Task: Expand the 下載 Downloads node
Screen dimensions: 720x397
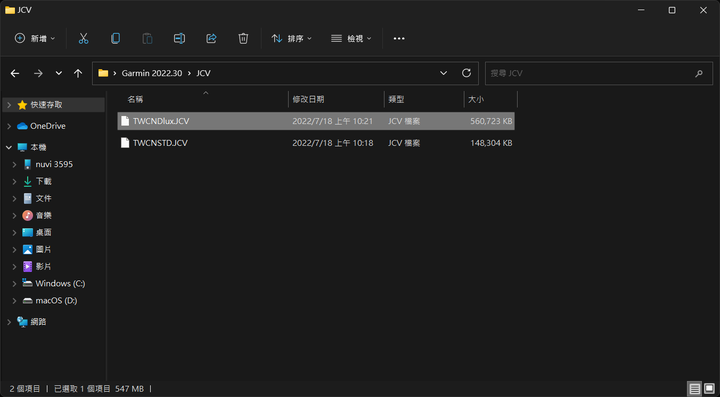Action: [x=15, y=181]
